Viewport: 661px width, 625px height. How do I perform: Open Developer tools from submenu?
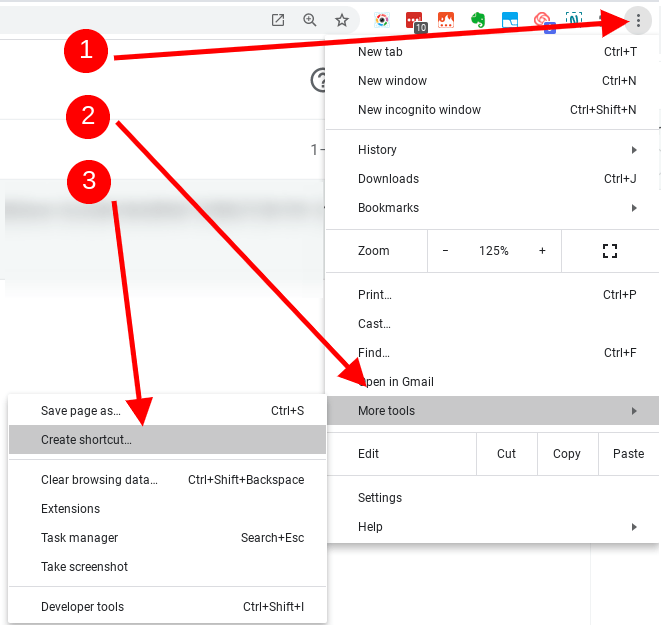[x=167, y=607]
